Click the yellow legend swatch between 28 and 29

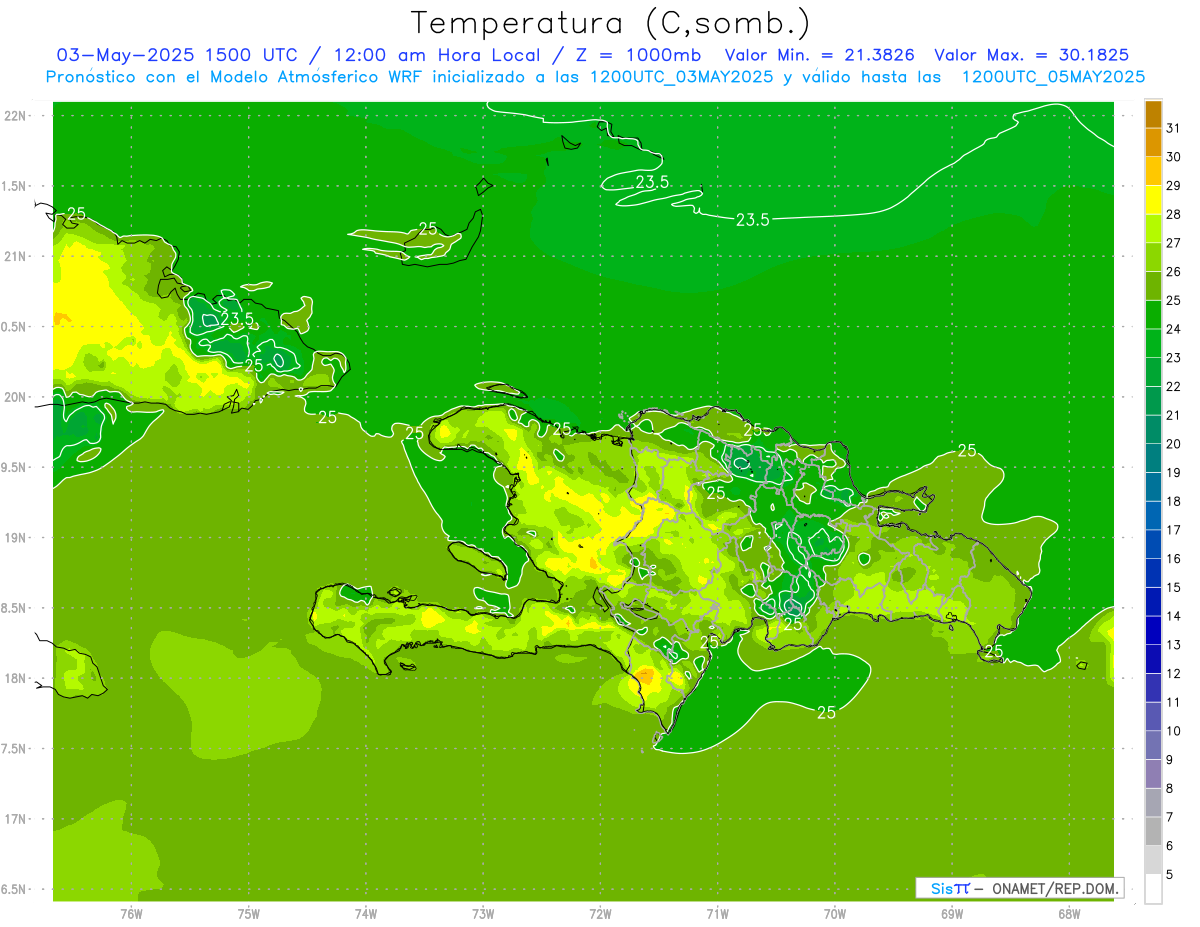tap(1153, 200)
